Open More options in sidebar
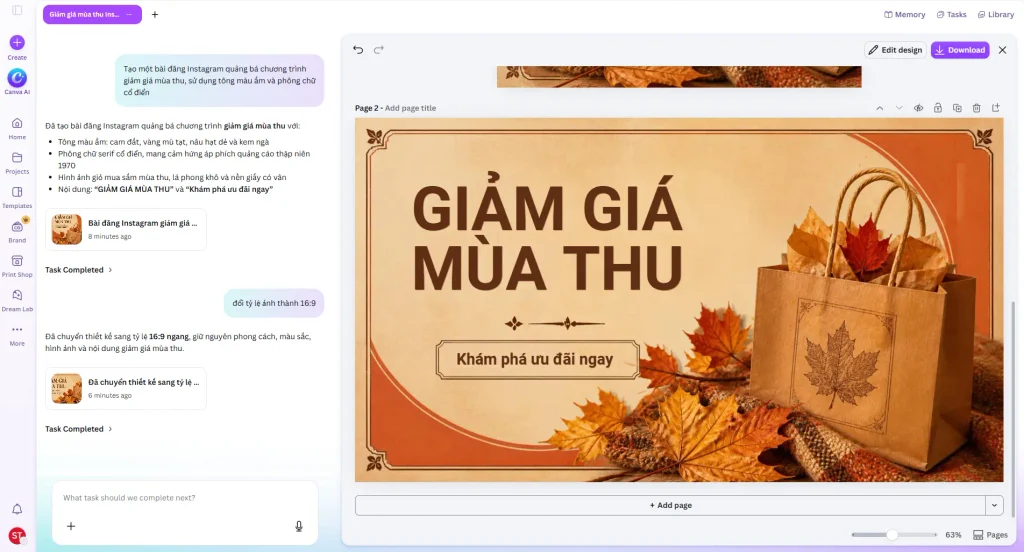Viewport: 1024px width, 552px height. click(17, 334)
